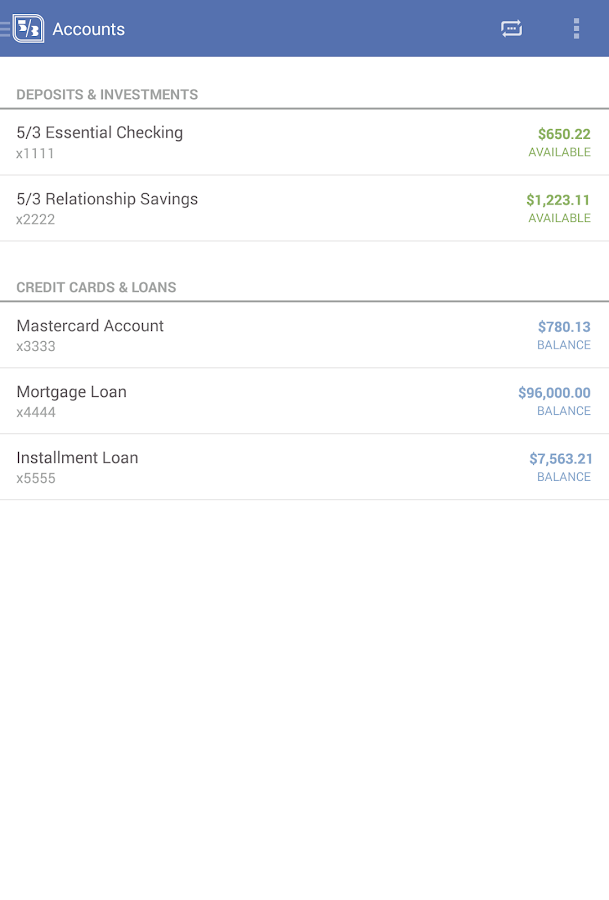Screen dimensions: 609x900
Task: Click account number x5555
Action: pos(36,479)
